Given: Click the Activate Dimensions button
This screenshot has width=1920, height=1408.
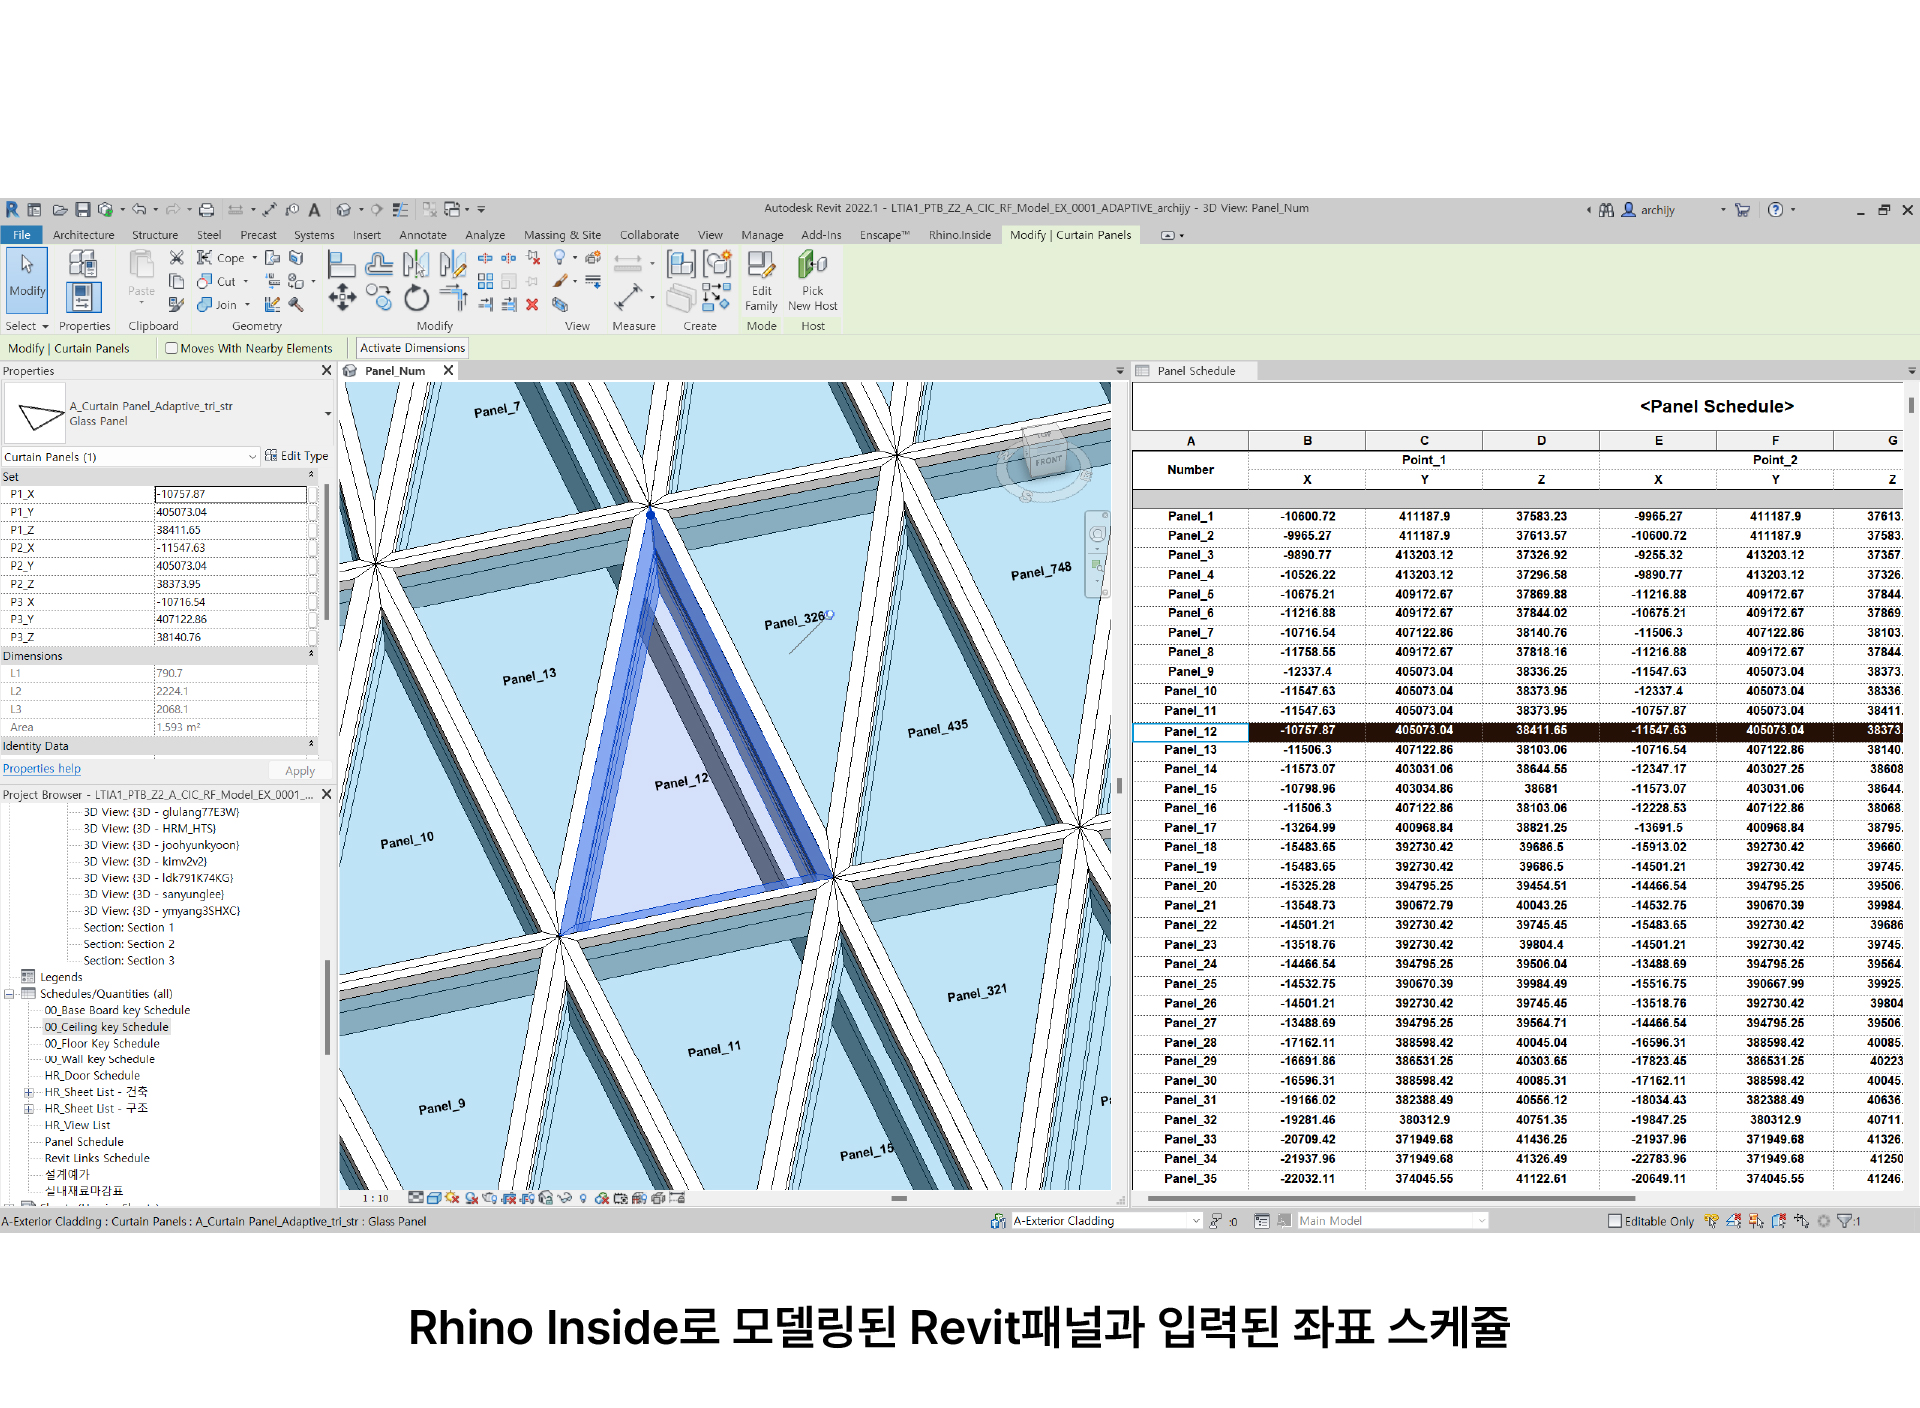Looking at the screenshot, I should (x=412, y=348).
